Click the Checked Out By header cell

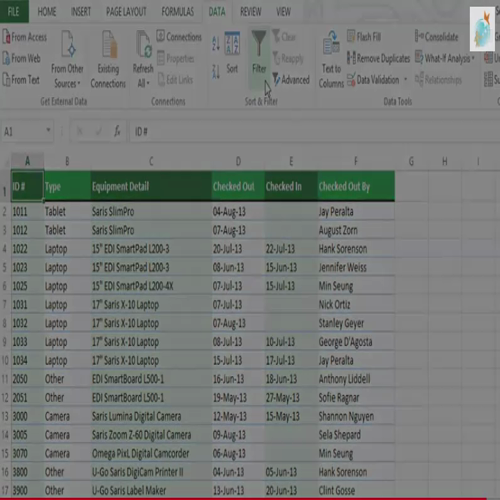(356, 186)
